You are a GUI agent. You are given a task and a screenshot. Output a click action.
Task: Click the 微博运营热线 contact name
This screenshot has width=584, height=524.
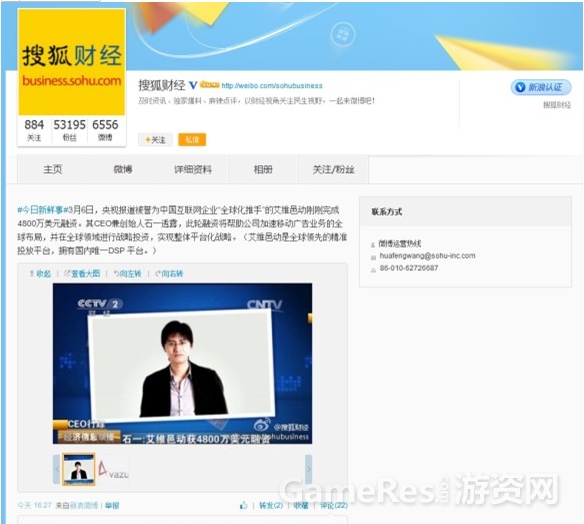coord(400,244)
